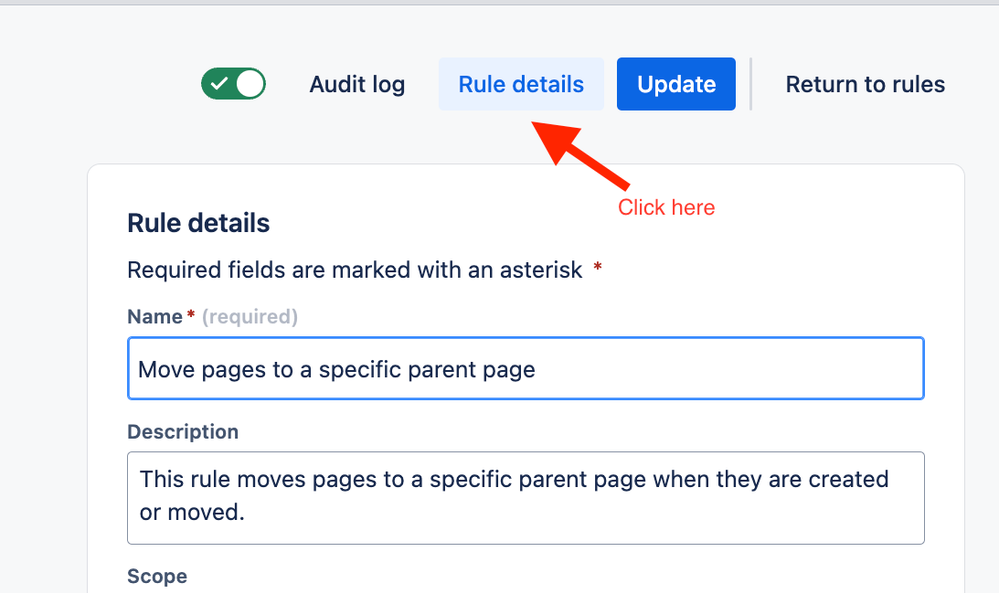The height and width of the screenshot is (593, 999).
Task: Select the Rule details button
Action: [x=521, y=84]
